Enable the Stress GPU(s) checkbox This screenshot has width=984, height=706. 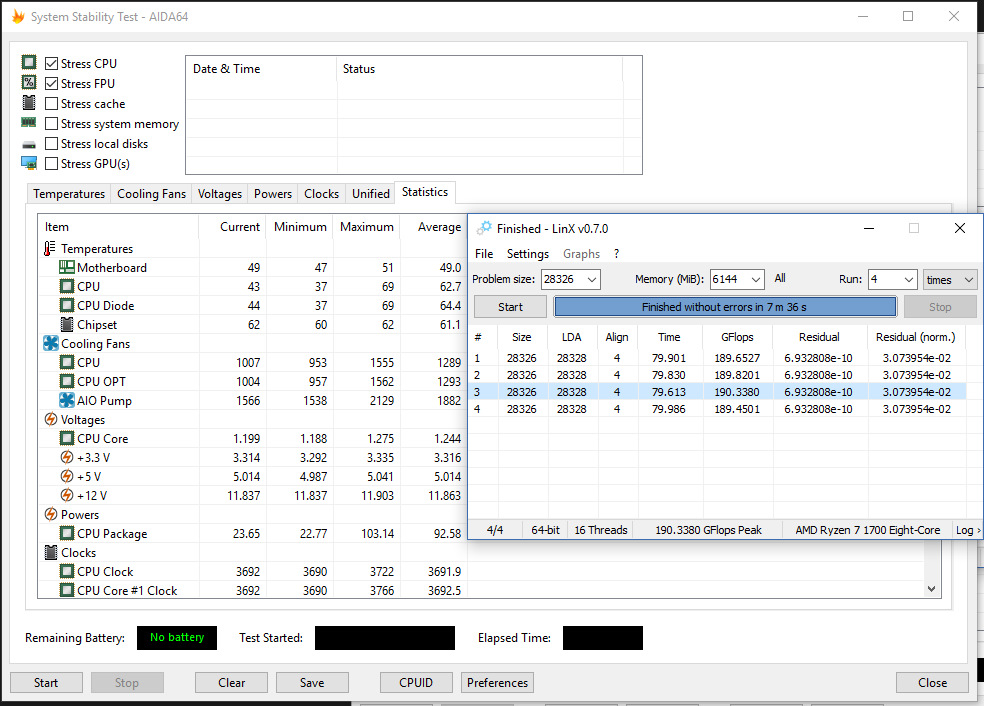coord(51,163)
